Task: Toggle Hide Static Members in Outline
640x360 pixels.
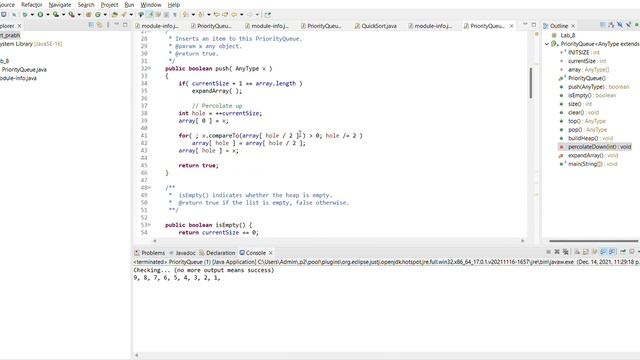Action: pyautogui.click(x=629, y=25)
